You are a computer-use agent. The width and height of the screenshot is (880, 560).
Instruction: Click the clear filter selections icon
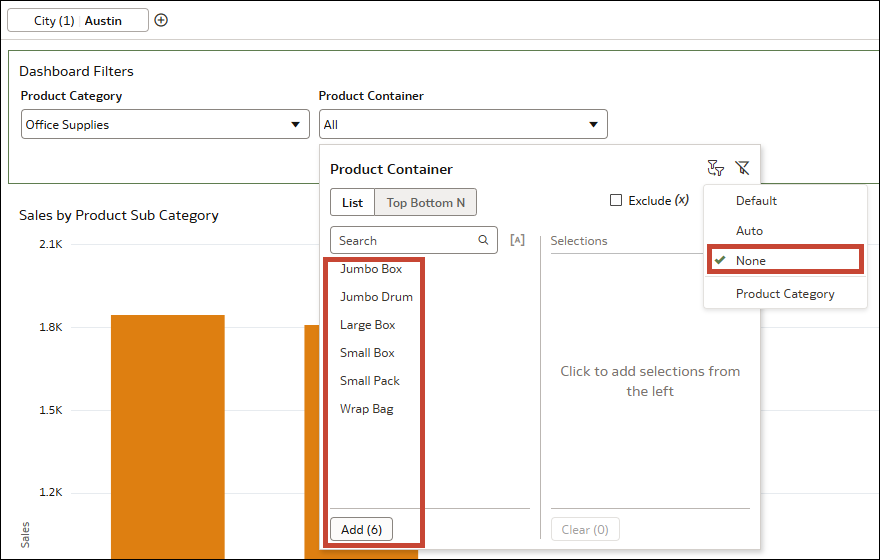pos(742,168)
